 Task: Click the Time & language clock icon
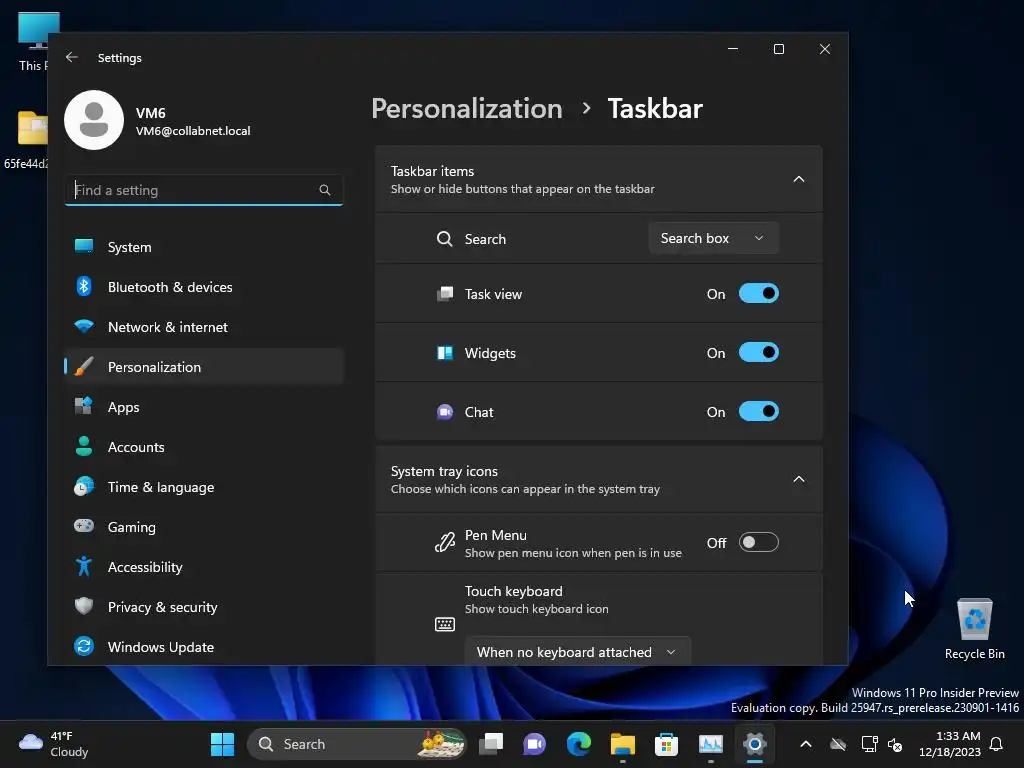click(84, 487)
